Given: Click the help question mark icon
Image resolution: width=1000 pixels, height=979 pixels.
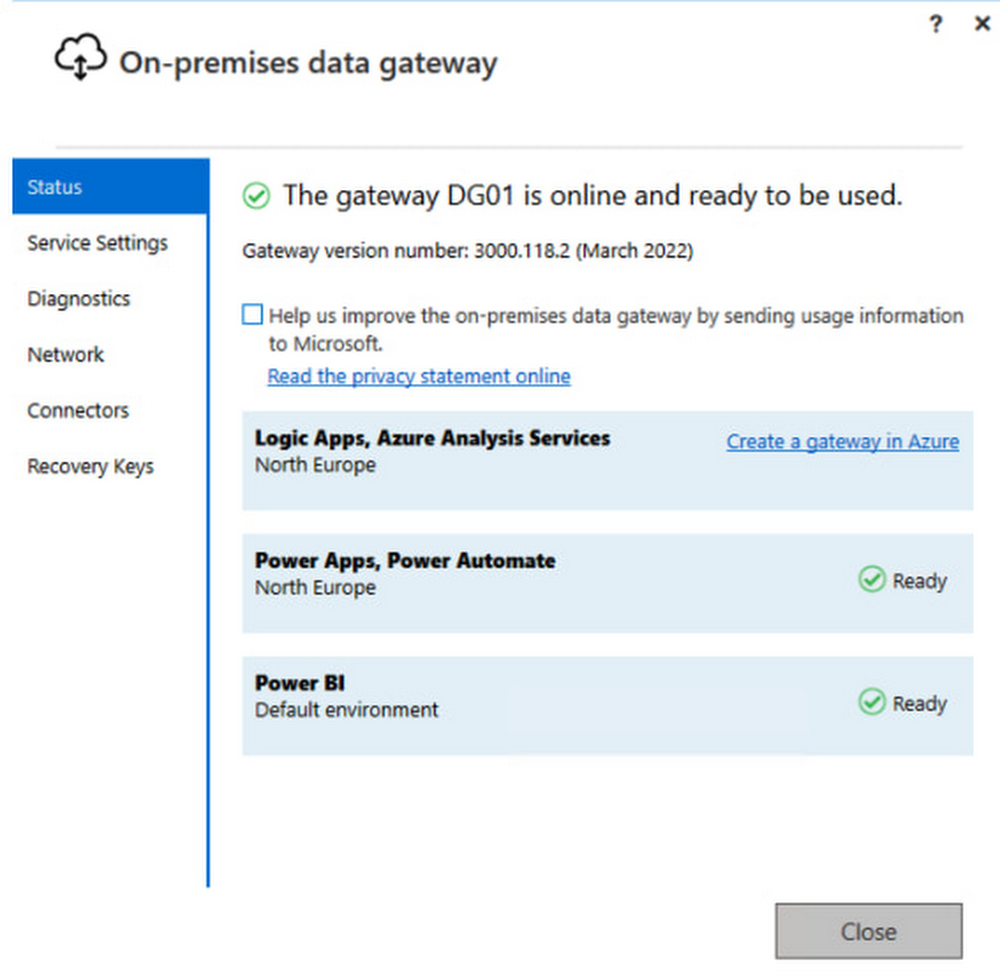Looking at the screenshot, I should (x=935, y=25).
